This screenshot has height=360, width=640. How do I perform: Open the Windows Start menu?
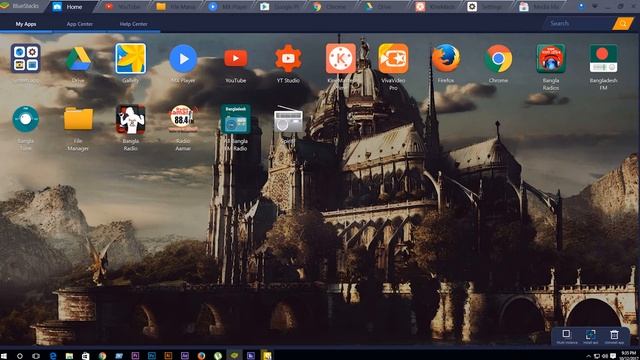(x=4, y=356)
